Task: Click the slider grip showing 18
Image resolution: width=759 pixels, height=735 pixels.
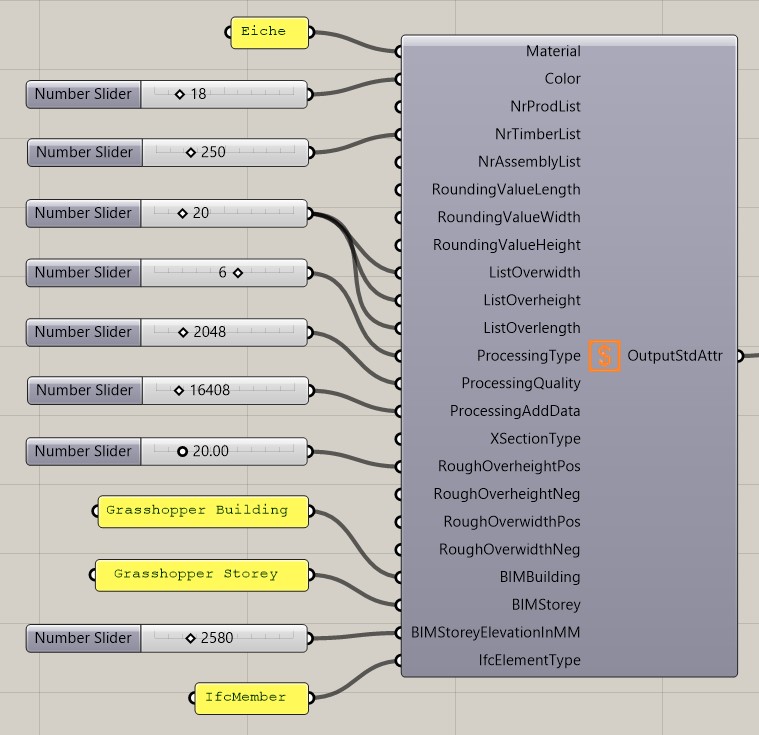Action: point(180,94)
